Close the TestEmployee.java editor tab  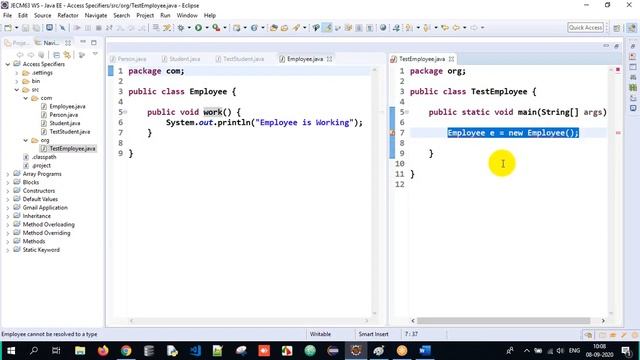[x=451, y=59]
